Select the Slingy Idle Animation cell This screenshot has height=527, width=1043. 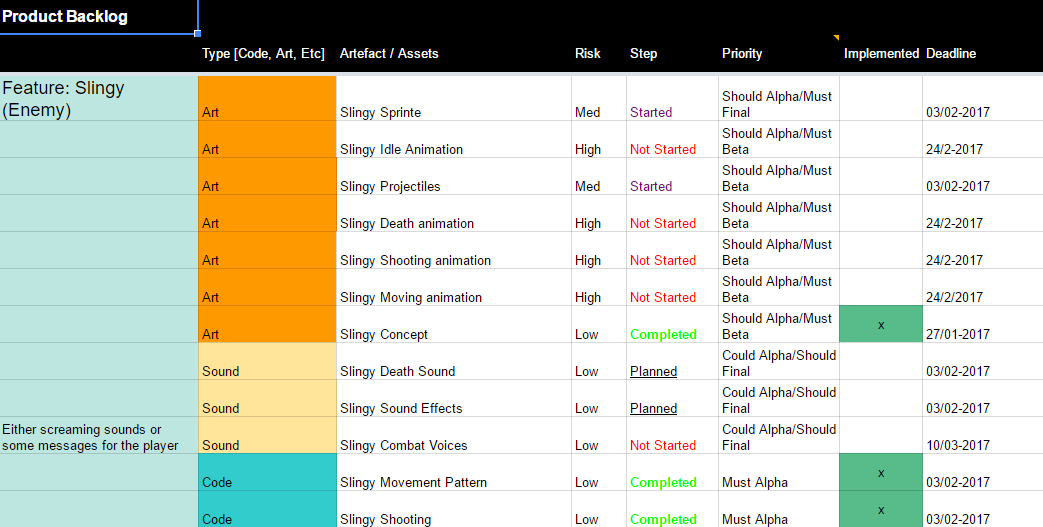[x=453, y=141]
